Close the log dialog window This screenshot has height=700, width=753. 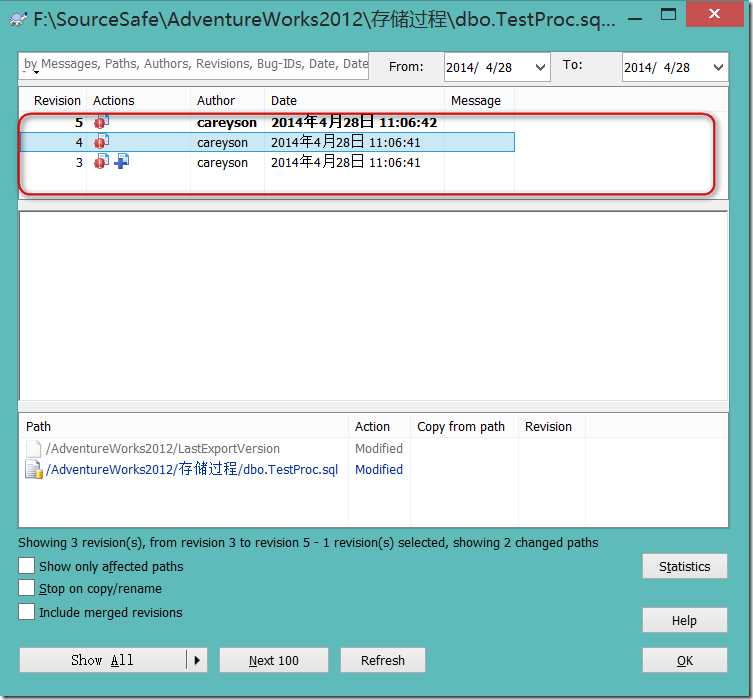tap(715, 14)
